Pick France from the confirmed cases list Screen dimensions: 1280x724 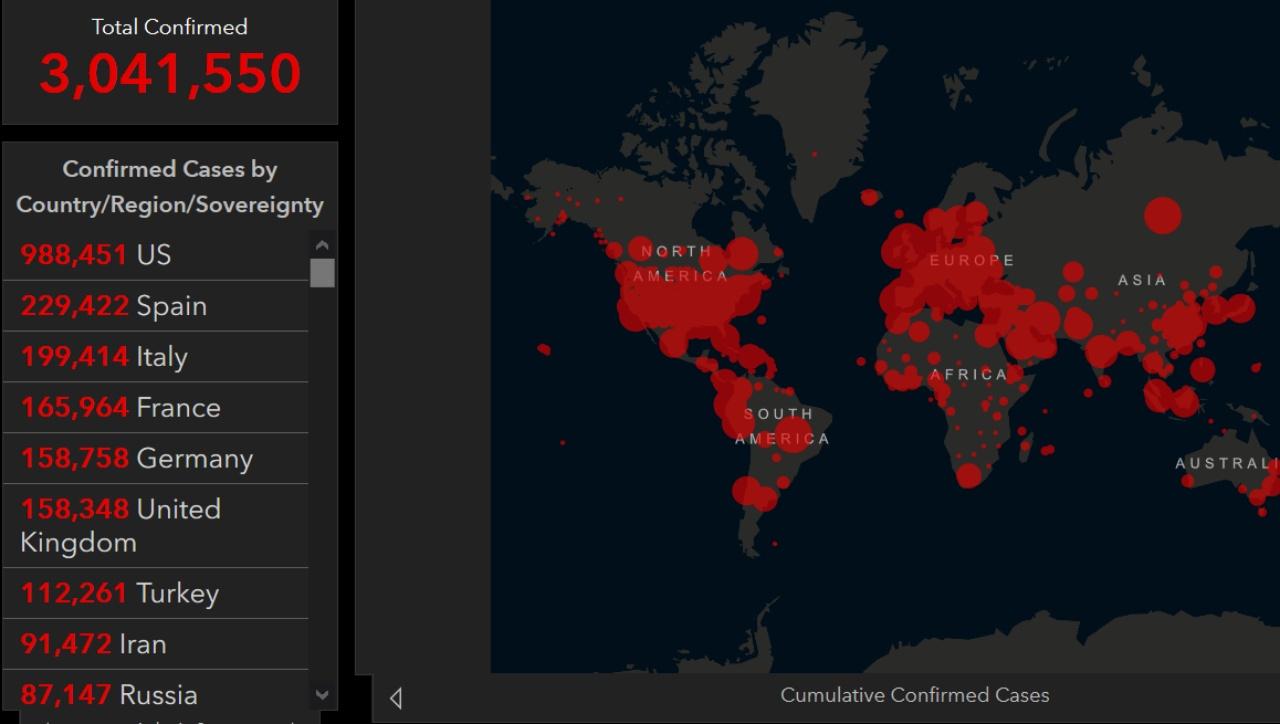[155, 408]
